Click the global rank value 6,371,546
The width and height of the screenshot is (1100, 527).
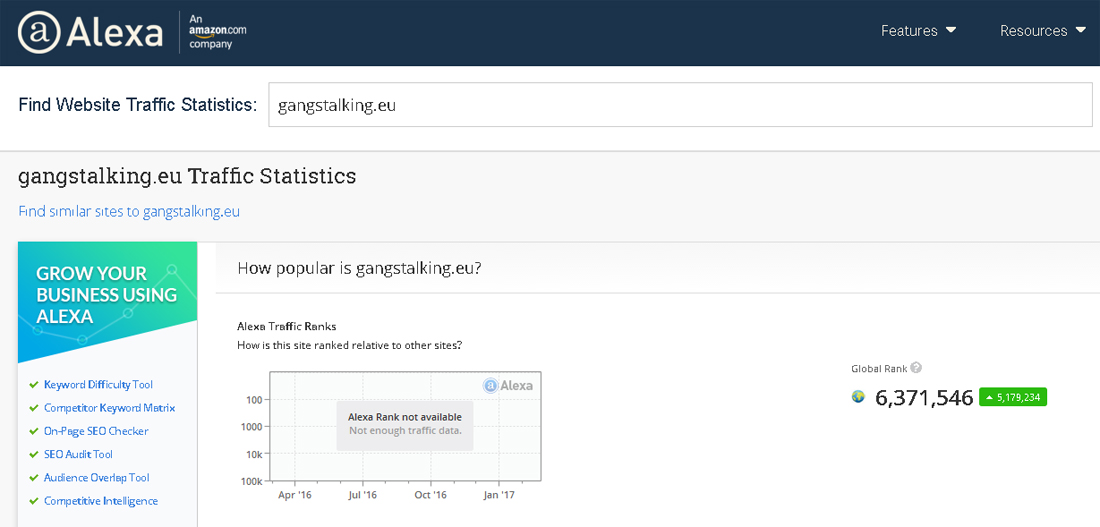pyautogui.click(x=924, y=397)
